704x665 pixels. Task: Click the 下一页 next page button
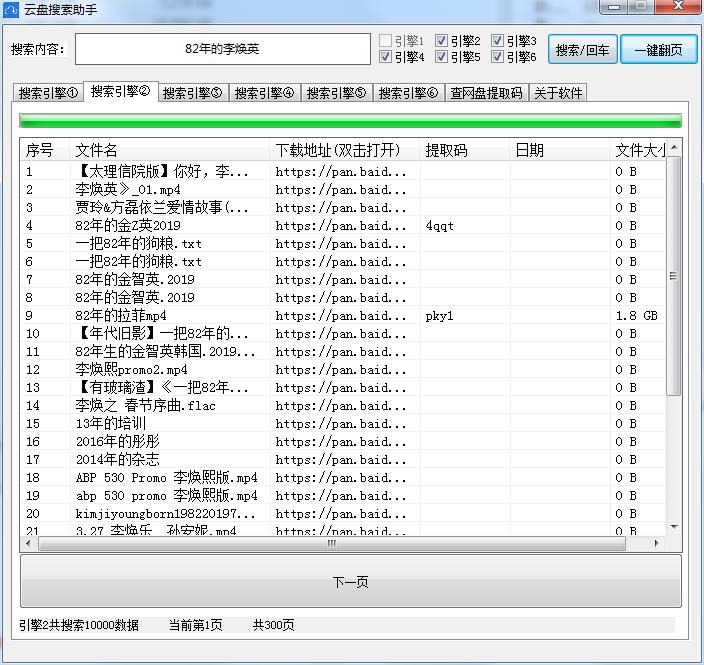pyautogui.click(x=351, y=582)
